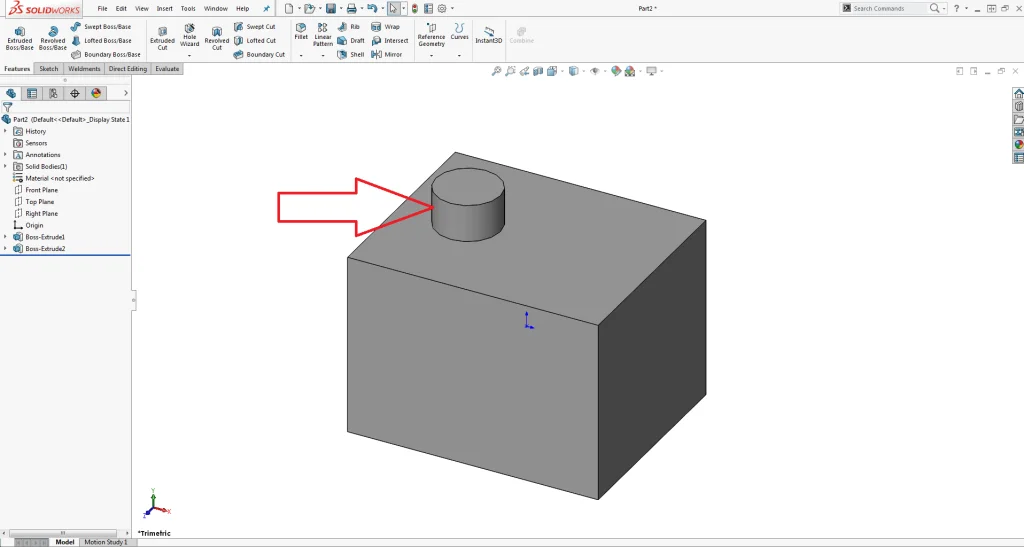Expand the Boss-Extrude1 feature node

pyautogui.click(x=5, y=237)
